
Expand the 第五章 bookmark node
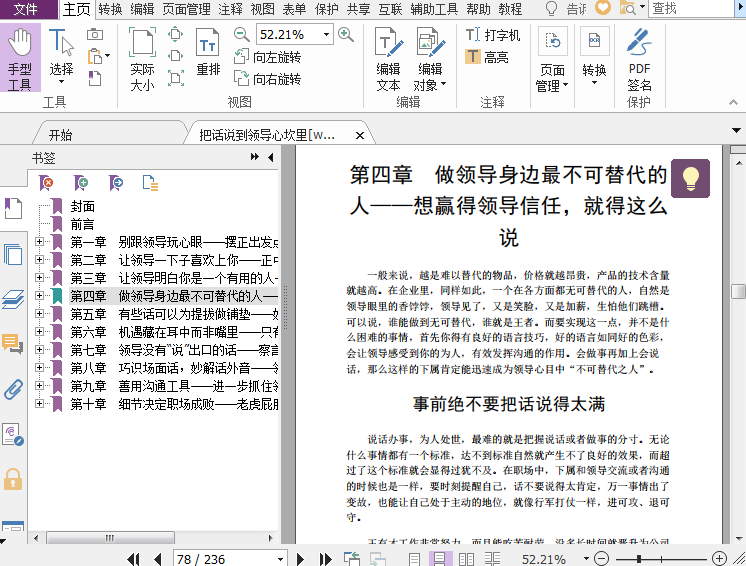[x=39, y=314]
